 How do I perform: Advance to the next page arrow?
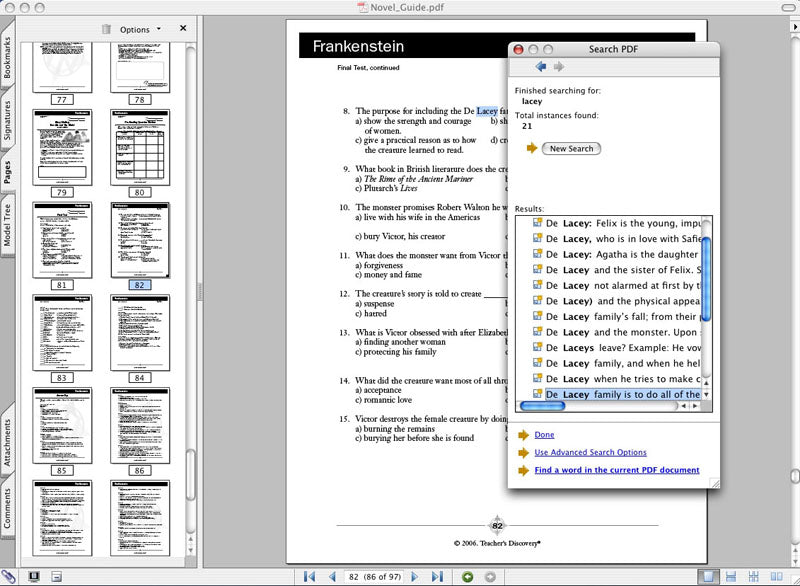click(x=413, y=576)
